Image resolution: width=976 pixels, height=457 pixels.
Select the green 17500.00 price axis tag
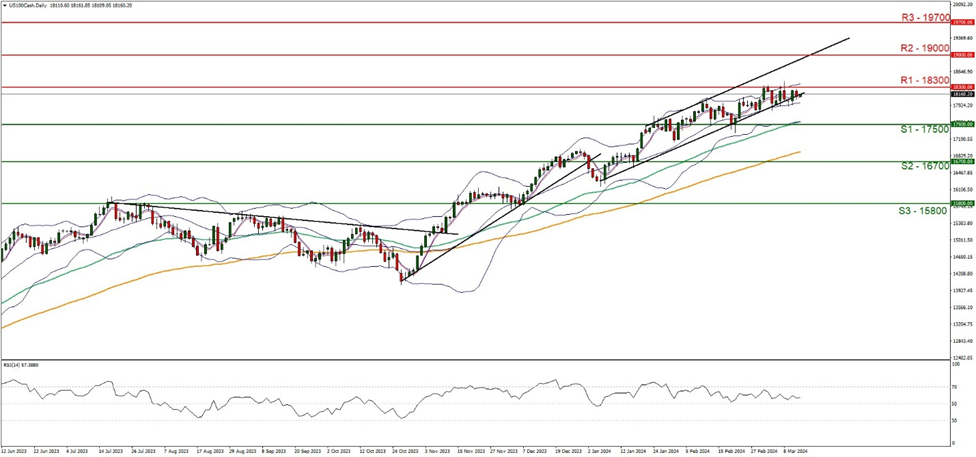959,125
